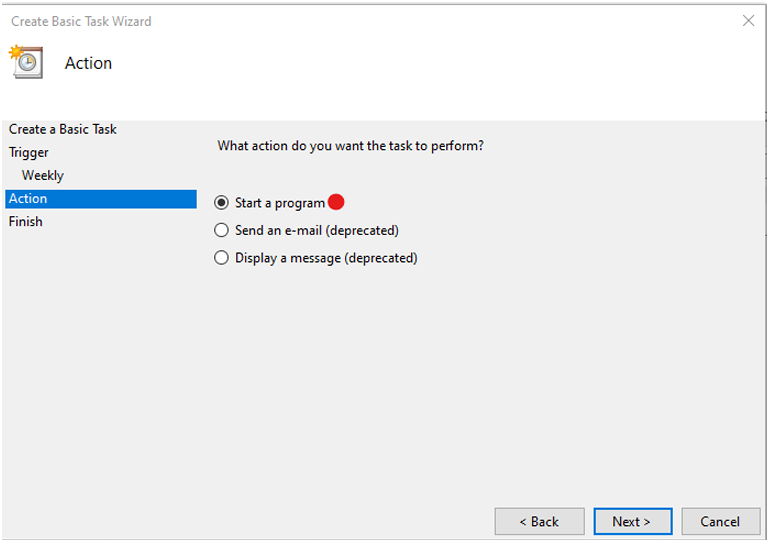Select the Display a message radio circle
Image resolution: width=782 pixels, height=540 pixels.
[221, 257]
